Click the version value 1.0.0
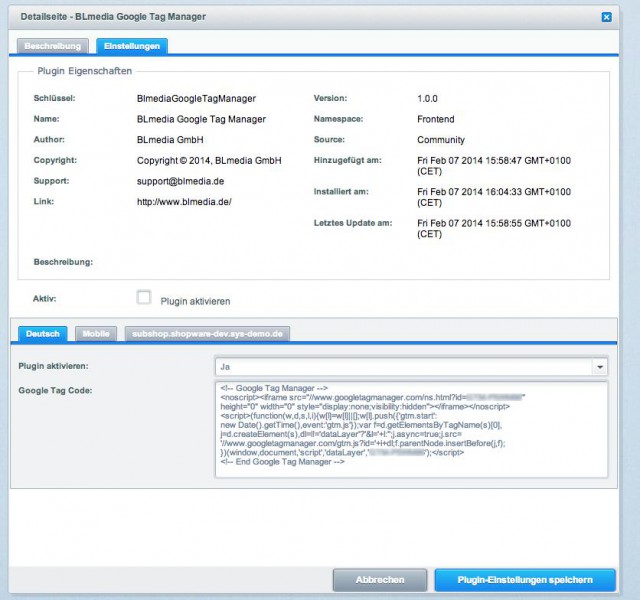 [x=427, y=99]
